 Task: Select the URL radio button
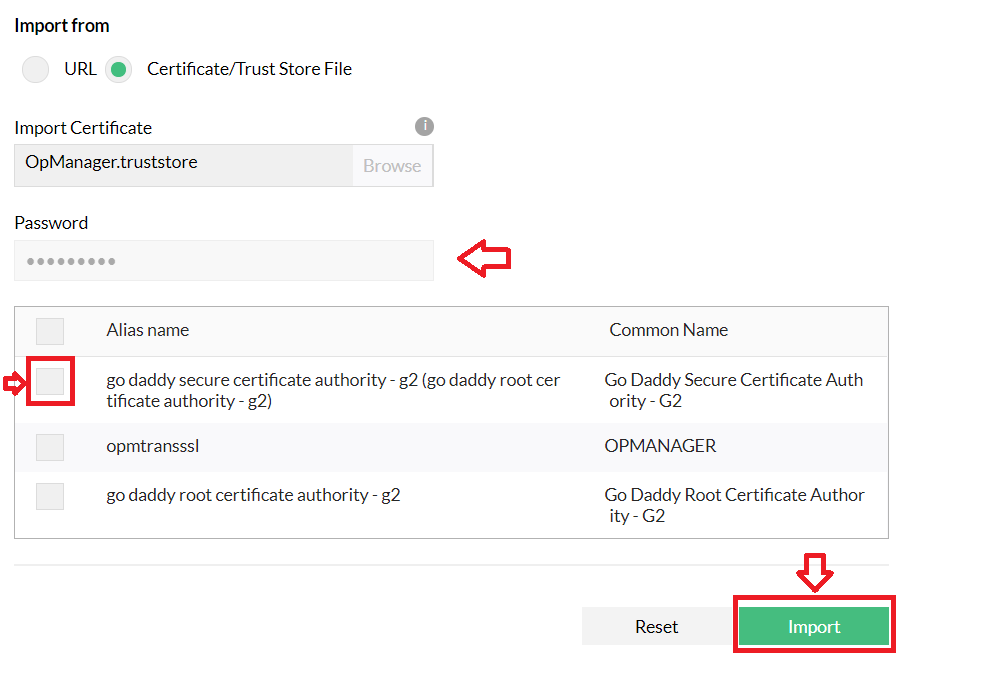tap(35, 69)
